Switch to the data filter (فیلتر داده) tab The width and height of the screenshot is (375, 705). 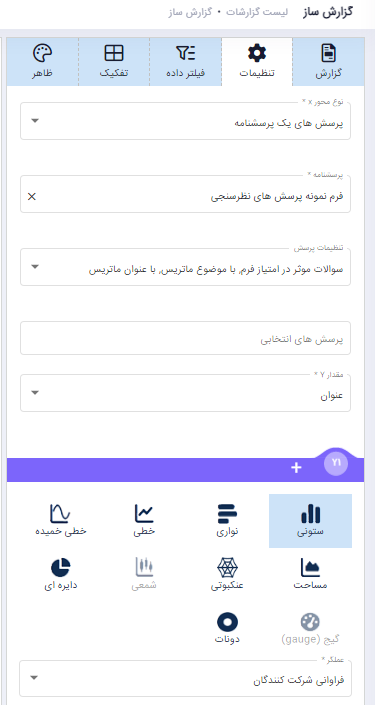[185, 62]
